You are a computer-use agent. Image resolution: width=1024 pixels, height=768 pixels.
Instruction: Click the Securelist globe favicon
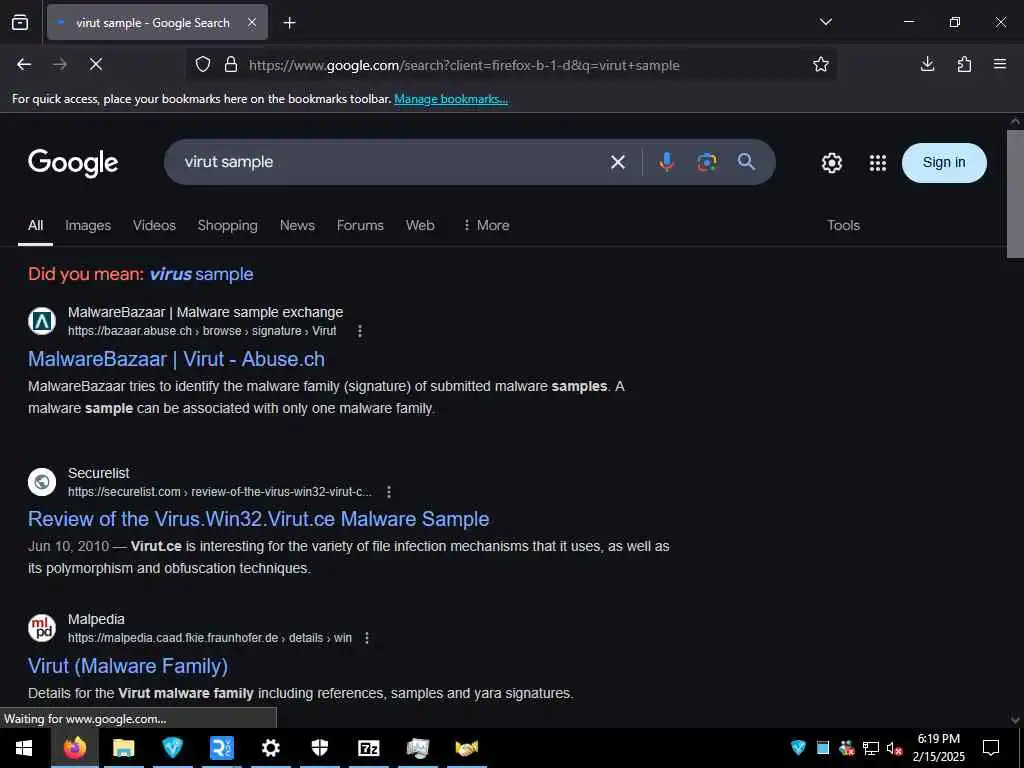pos(42,482)
